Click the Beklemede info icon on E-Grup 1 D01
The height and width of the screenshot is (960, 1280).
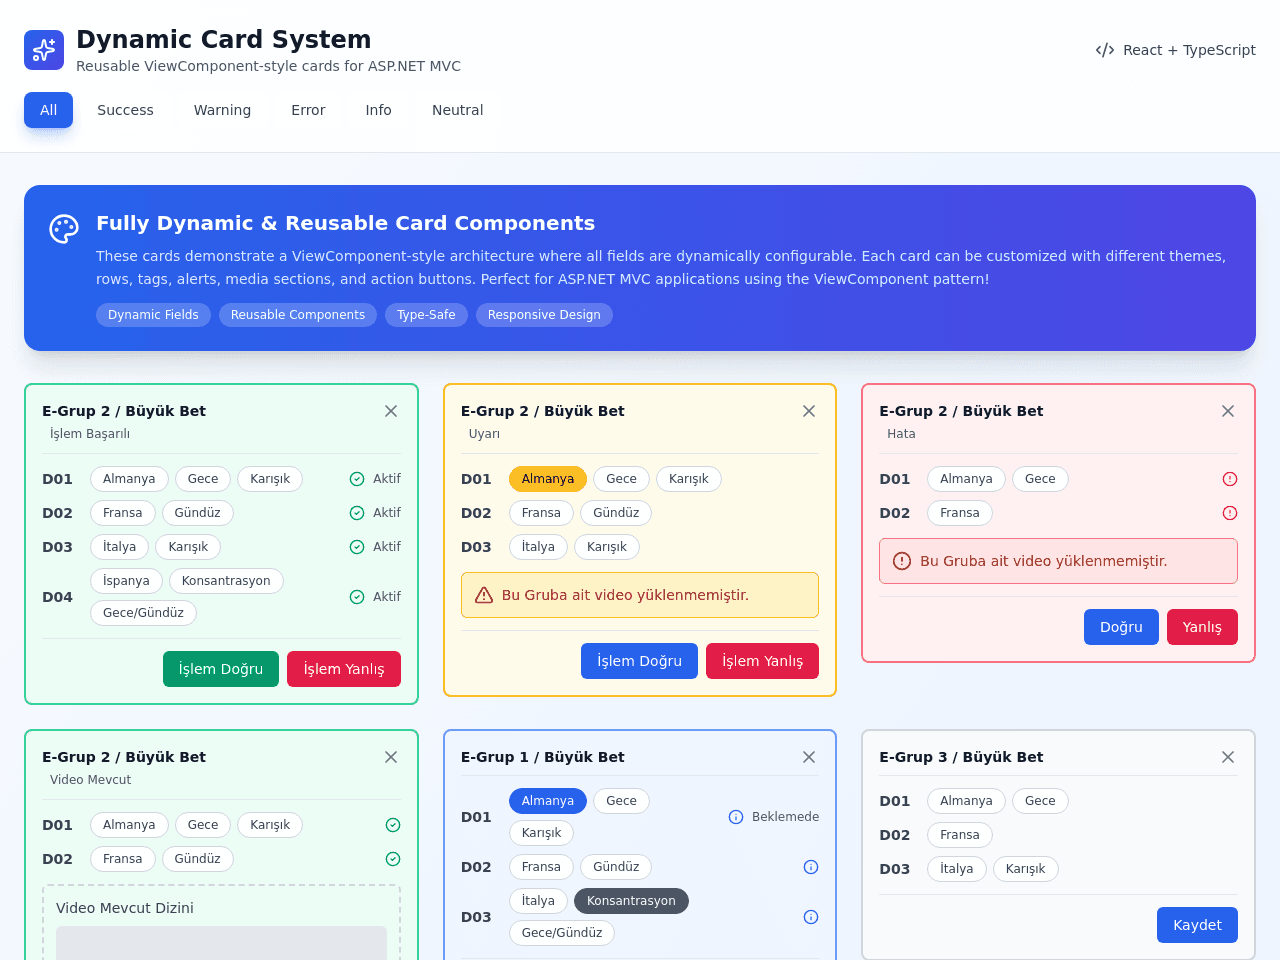[x=736, y=817]
